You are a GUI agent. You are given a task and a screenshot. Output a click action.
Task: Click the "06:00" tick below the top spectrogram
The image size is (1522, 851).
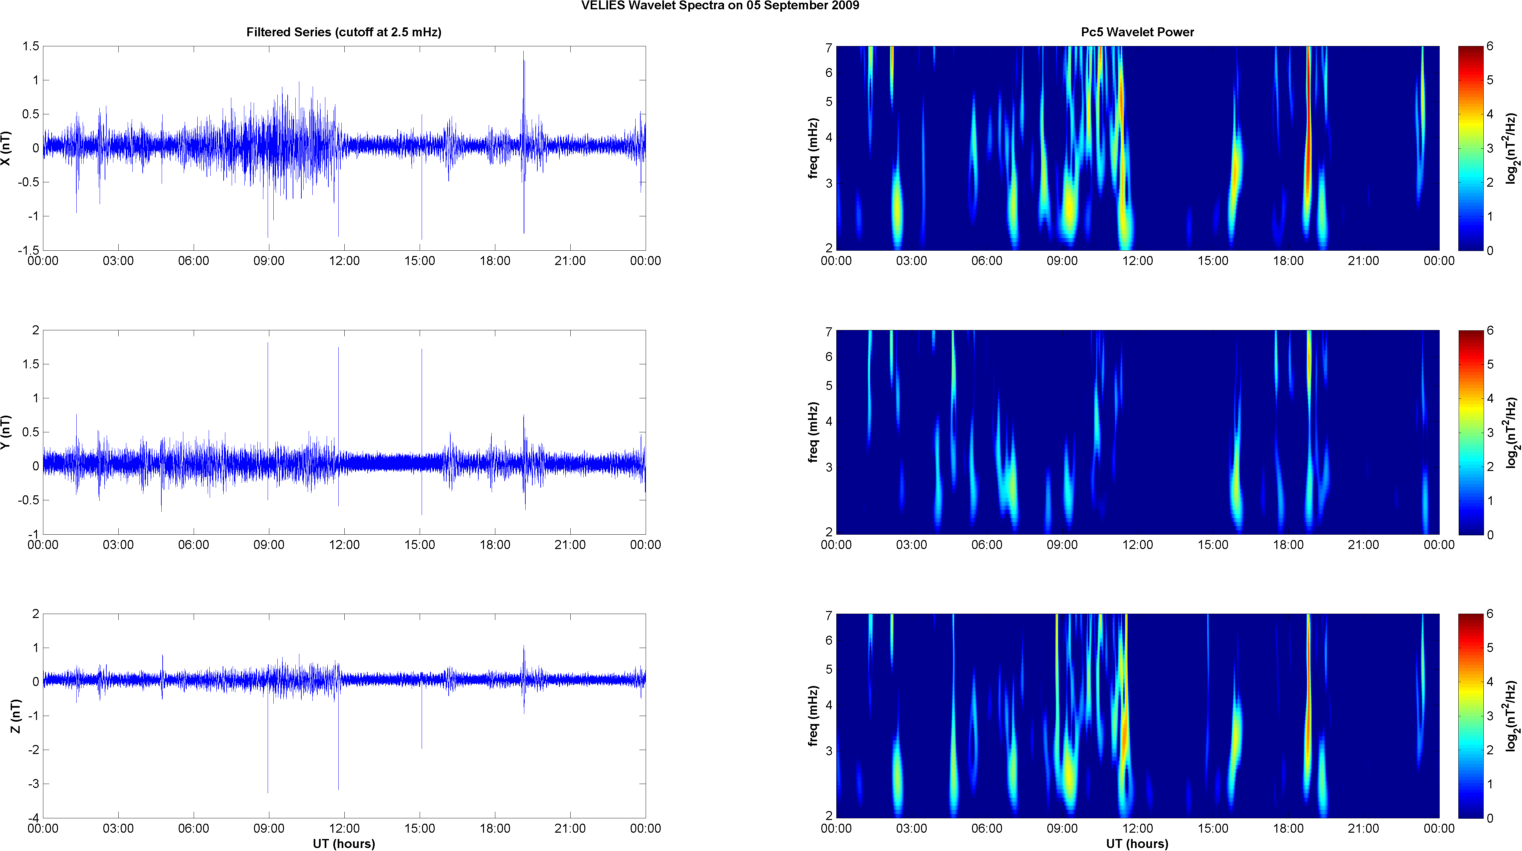point(987,262)
